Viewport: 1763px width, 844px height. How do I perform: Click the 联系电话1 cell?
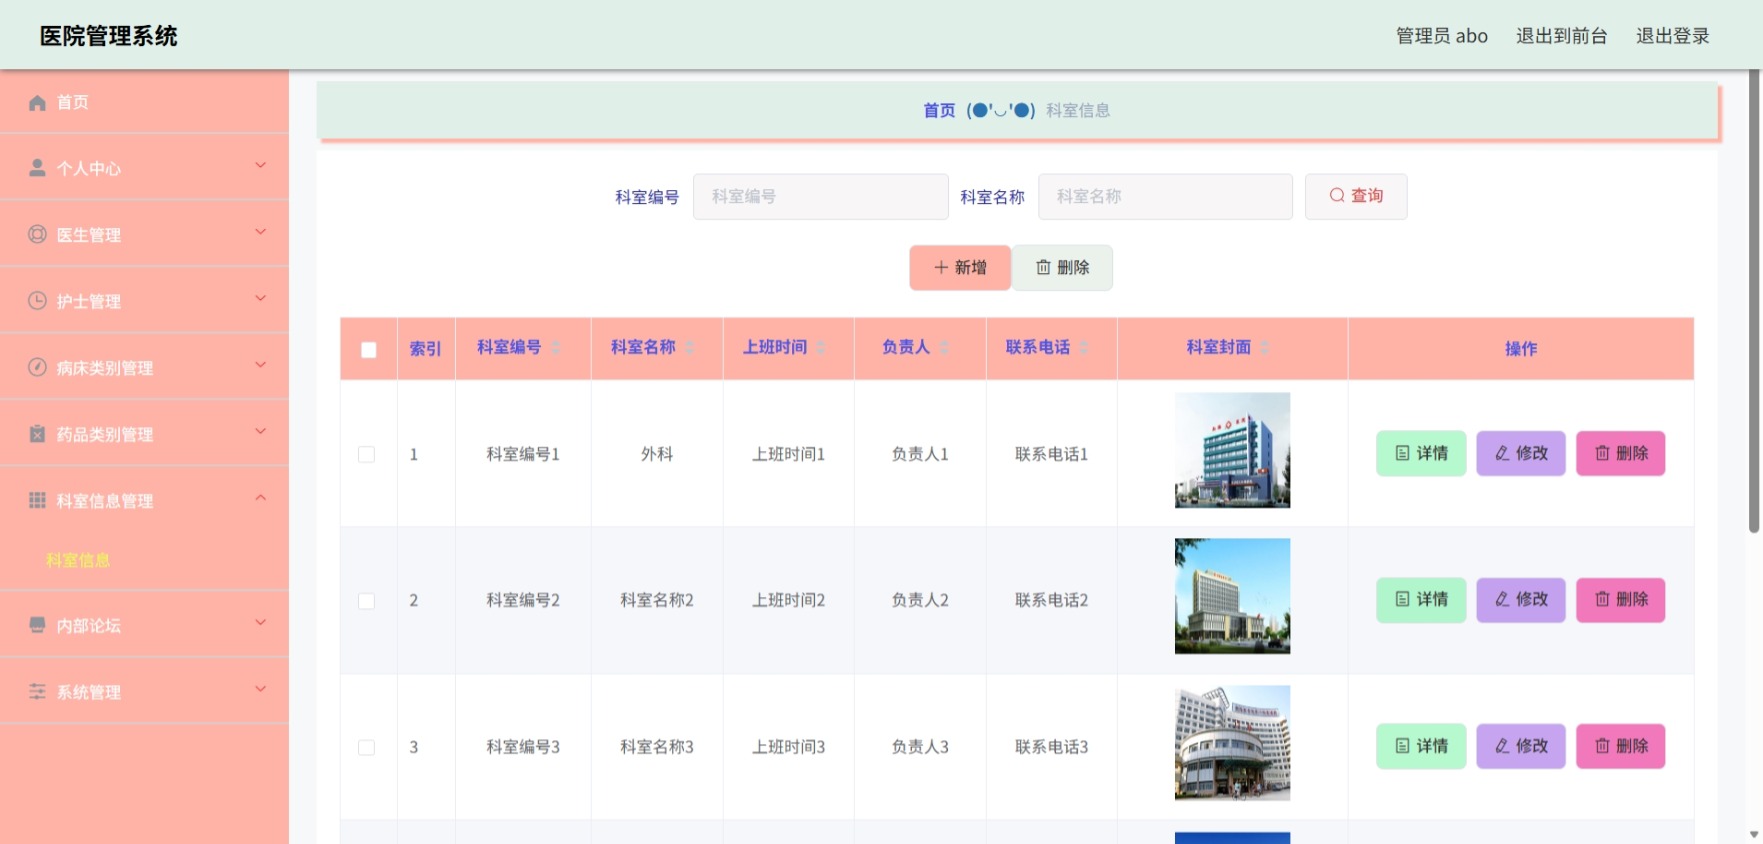[x=1051, y=454]
